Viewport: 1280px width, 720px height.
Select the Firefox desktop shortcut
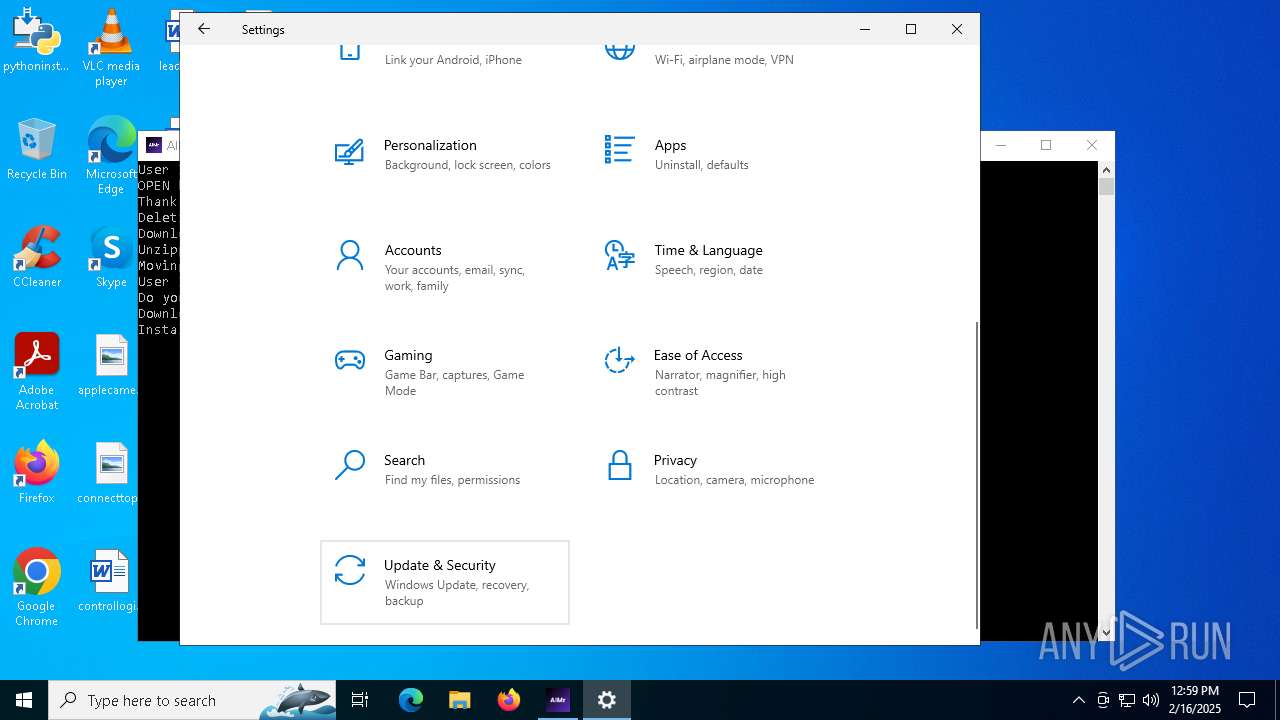click(37, 472)
